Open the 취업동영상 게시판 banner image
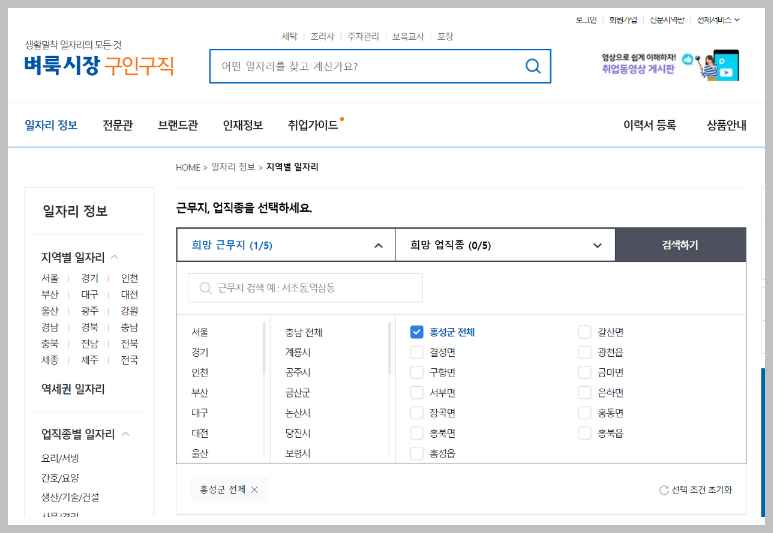This screenshot has height=533, width=773. [670, 65]
